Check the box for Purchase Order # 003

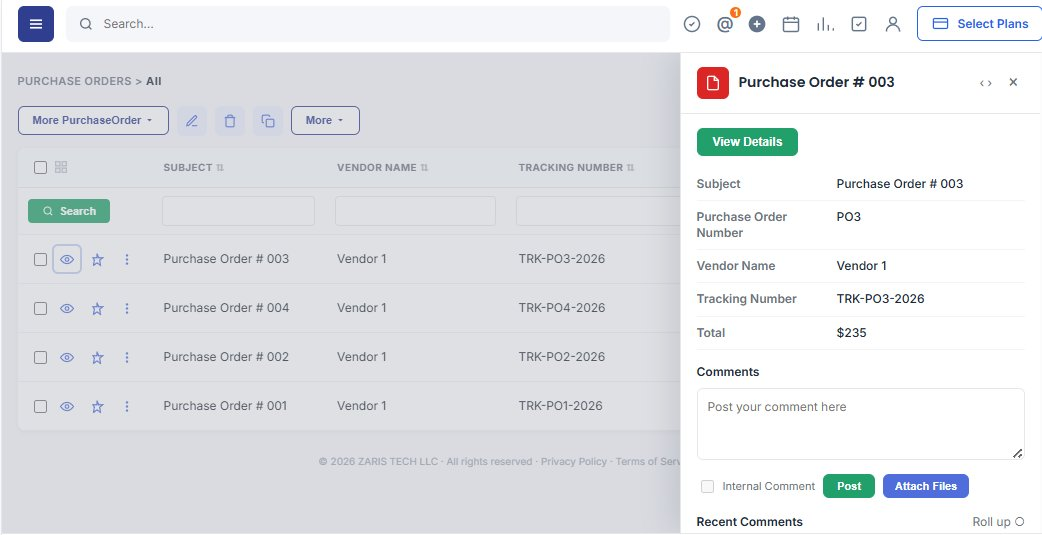tap(41, 259)
